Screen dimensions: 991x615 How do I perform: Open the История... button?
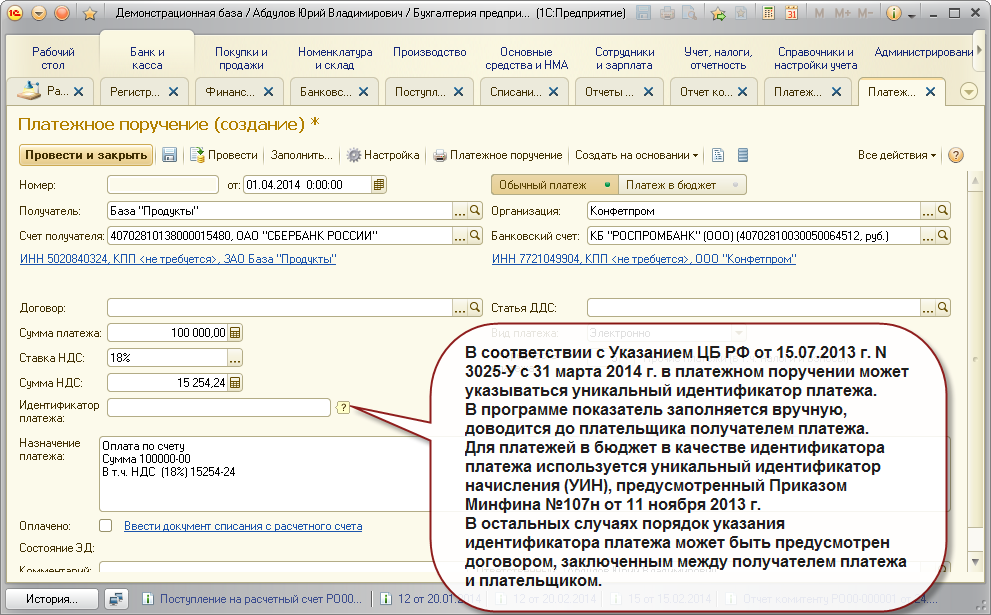pyautogui.click(x=52, y=599)
